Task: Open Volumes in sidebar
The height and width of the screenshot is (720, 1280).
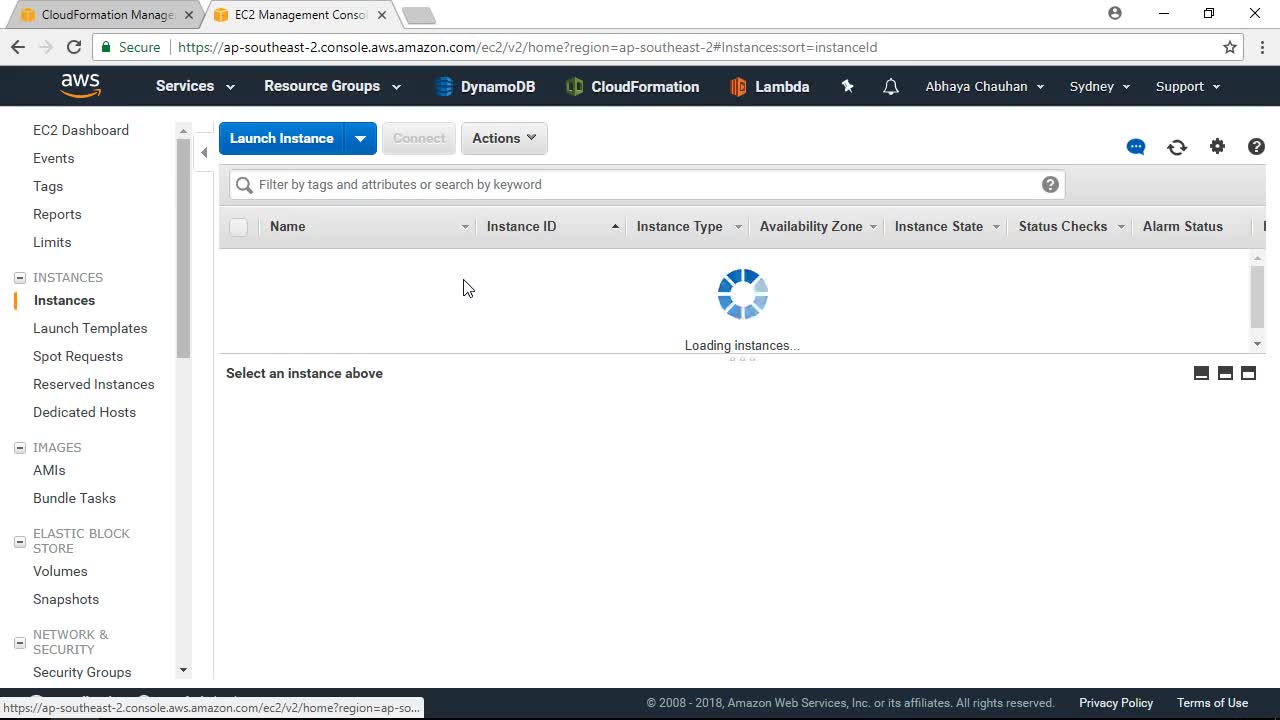Action: pyautogui.click(x=60, y=571)
